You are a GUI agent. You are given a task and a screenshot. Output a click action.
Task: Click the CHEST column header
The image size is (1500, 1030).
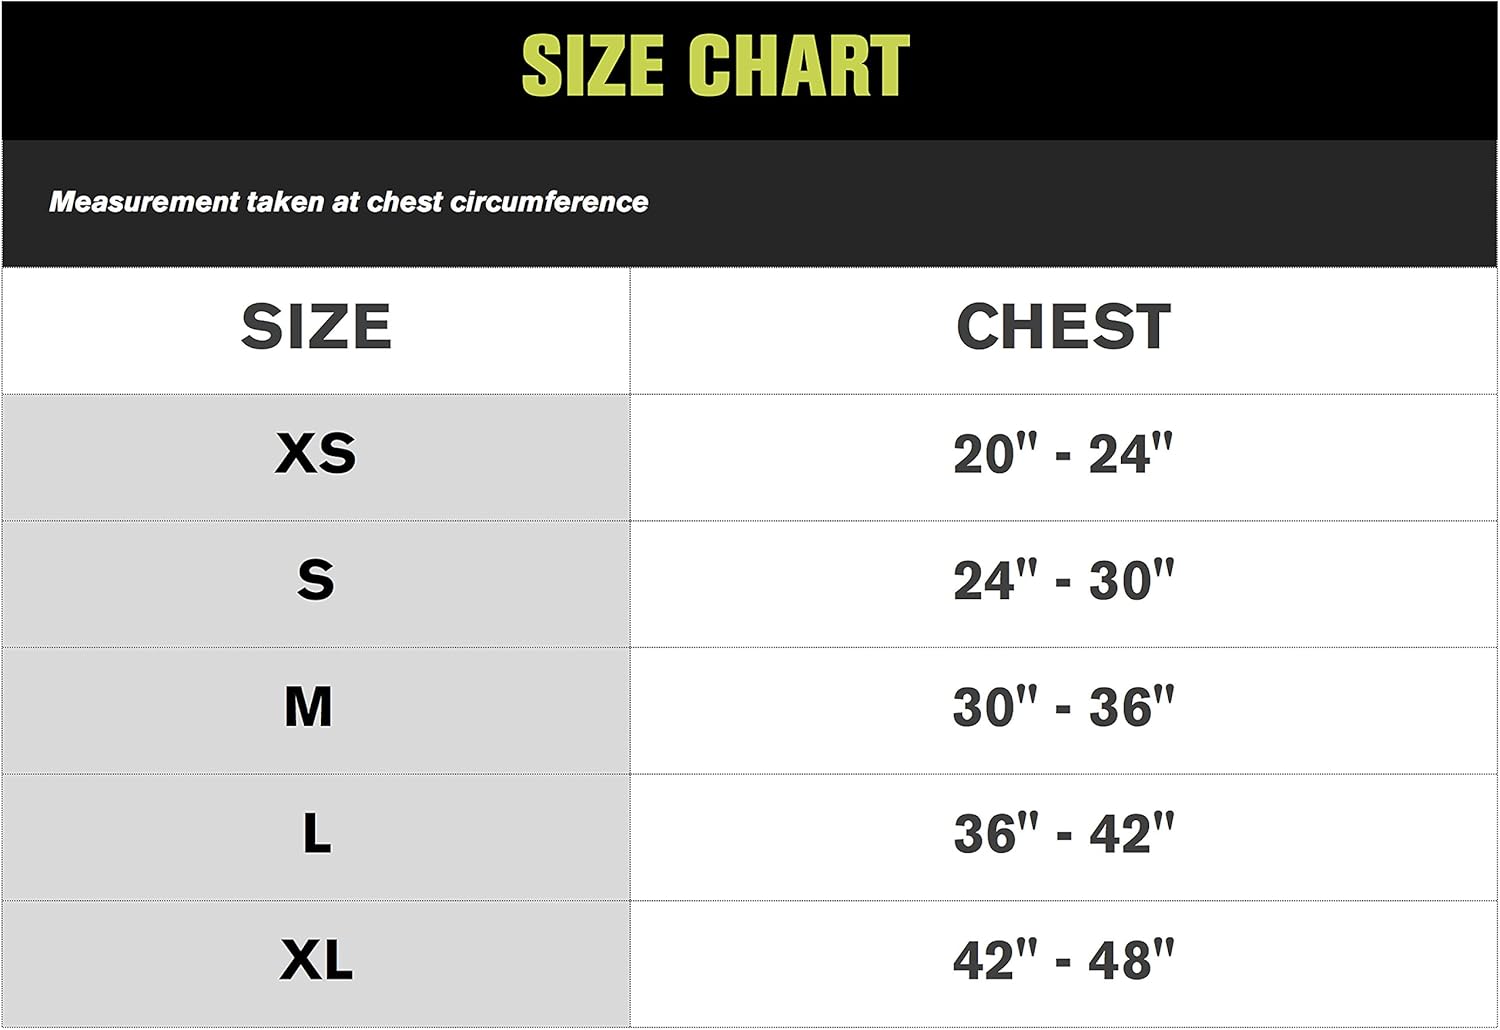1063,327
